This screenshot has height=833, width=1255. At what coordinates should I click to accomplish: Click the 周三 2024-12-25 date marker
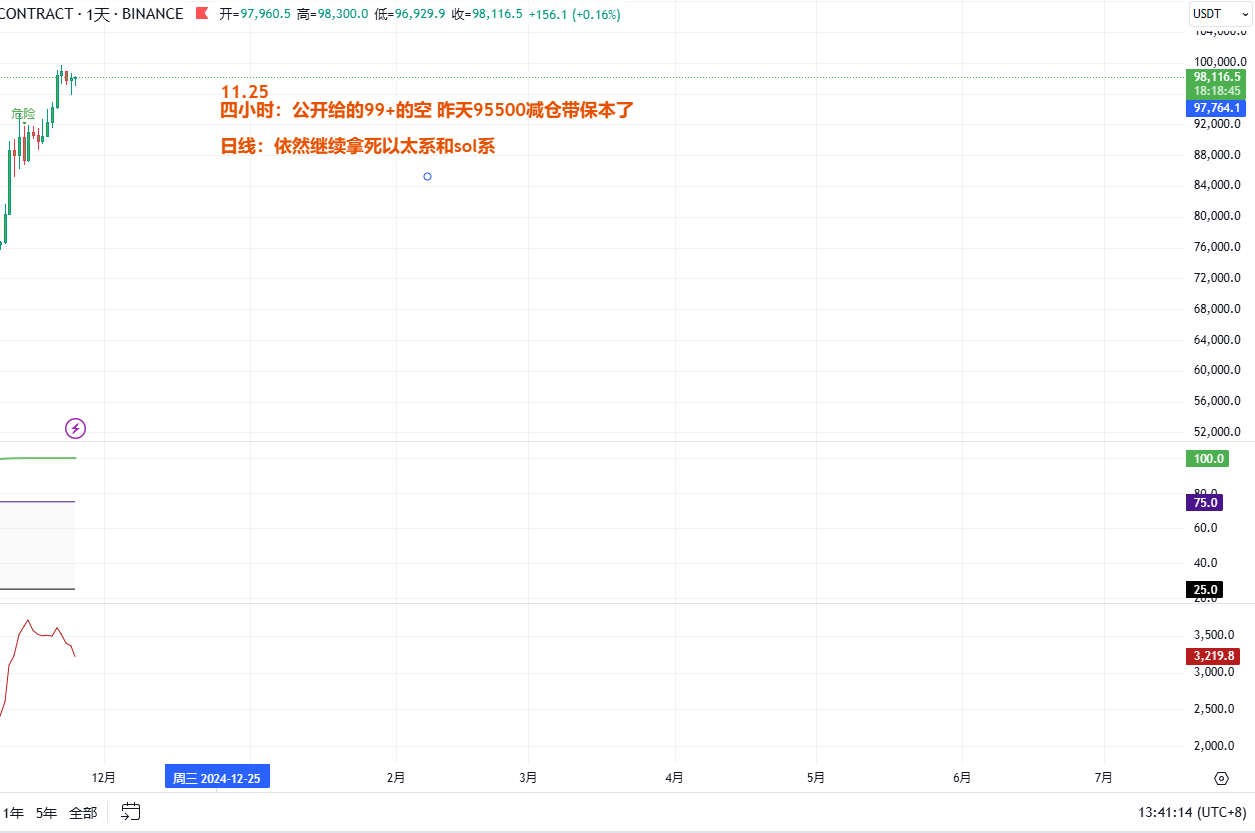[217, 778]
